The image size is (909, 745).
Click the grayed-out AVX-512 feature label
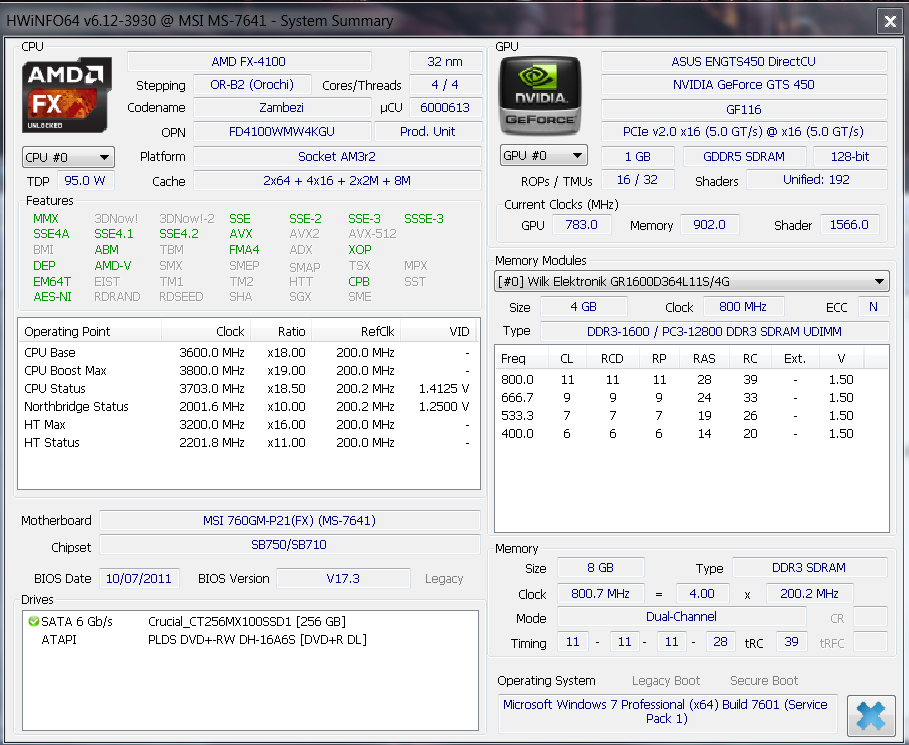372,234
